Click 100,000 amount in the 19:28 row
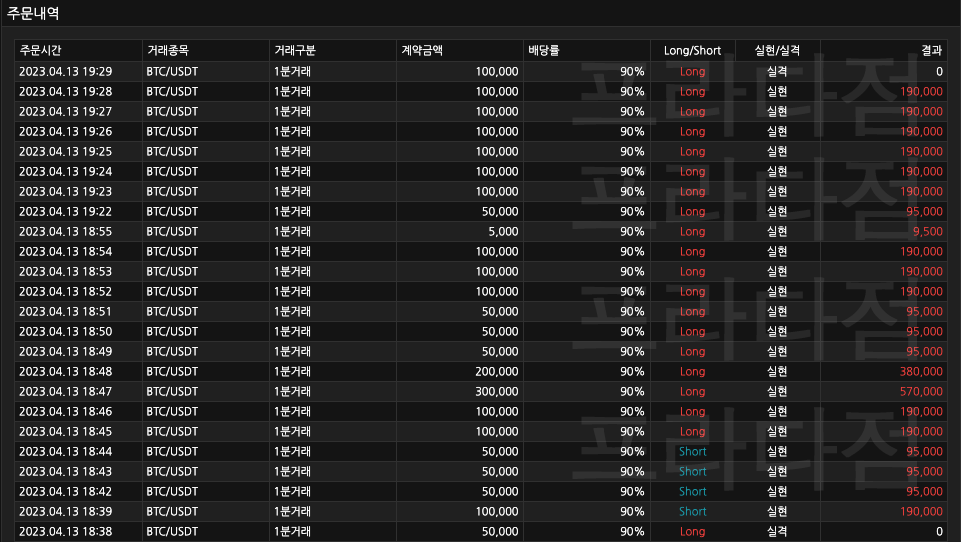Image resolution: width=961 pixels, height=542 pixels. coord(497,91)
